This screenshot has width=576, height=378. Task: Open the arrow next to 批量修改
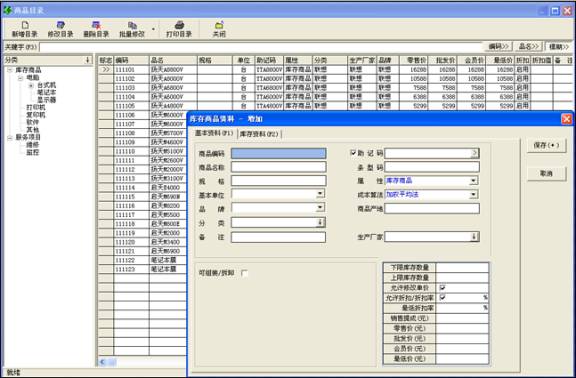coord(154,29)
